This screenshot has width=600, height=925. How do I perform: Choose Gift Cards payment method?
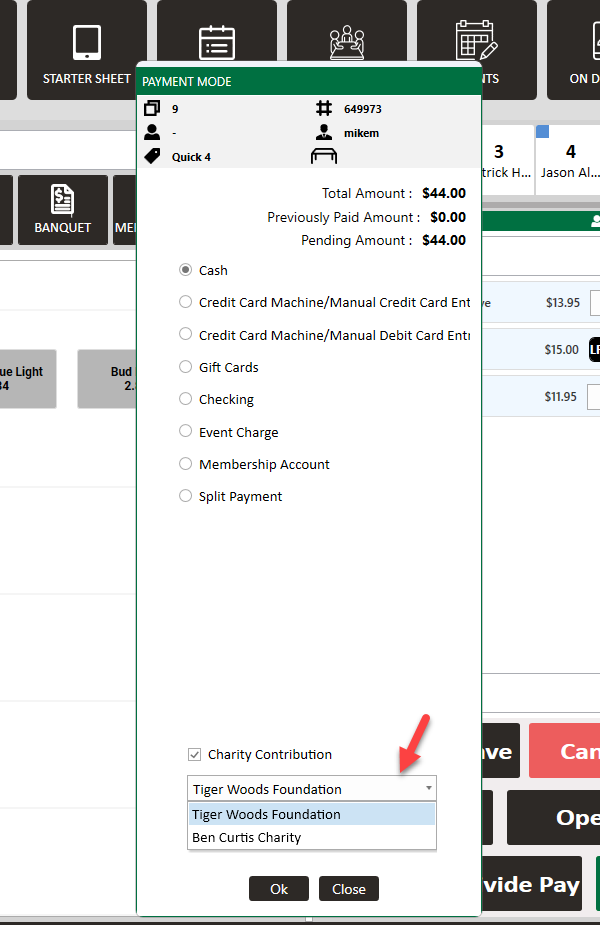[185, 367]
